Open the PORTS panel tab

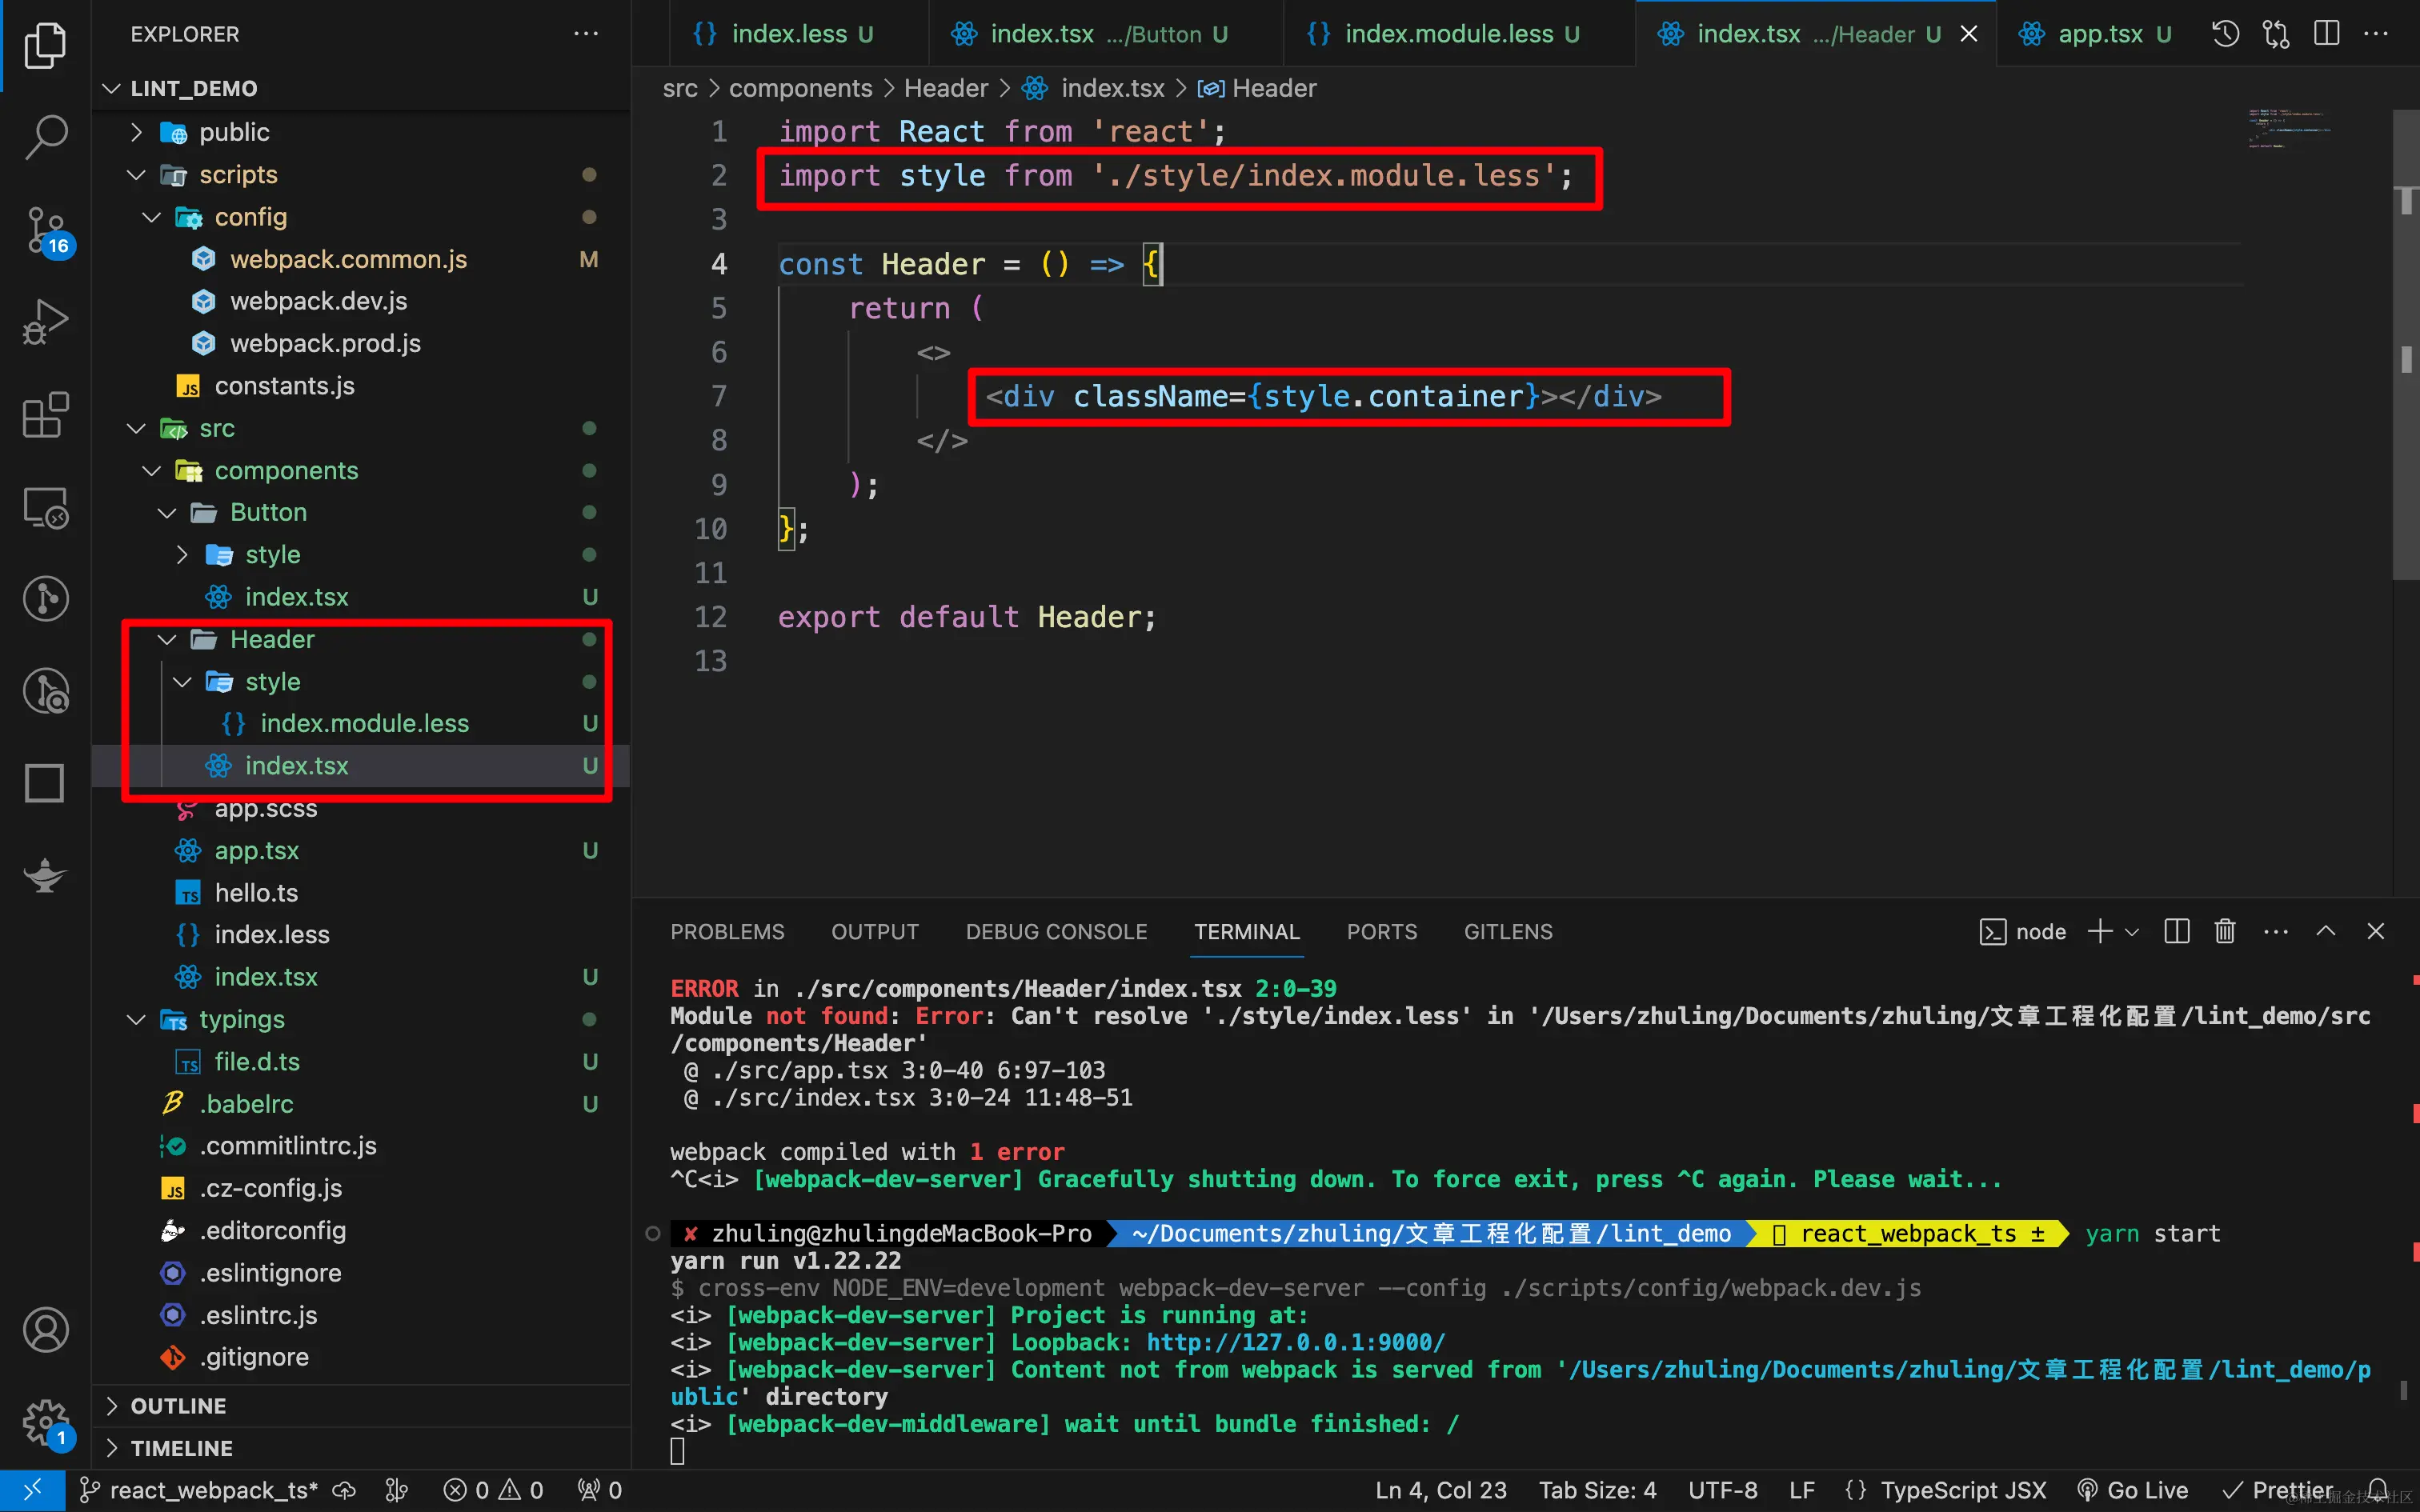(1382, 931)
